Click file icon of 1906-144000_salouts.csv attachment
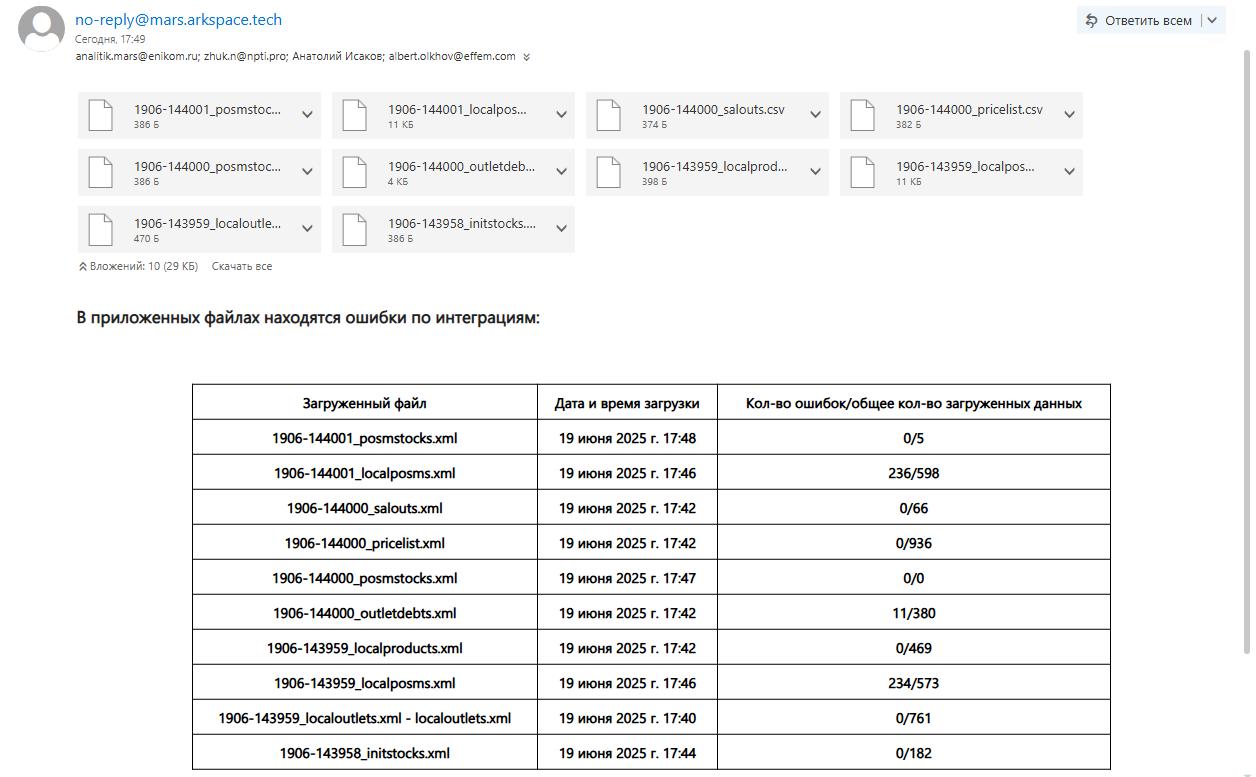The height and width of the screenshot is (777, 1256). [x=608, y=115]
